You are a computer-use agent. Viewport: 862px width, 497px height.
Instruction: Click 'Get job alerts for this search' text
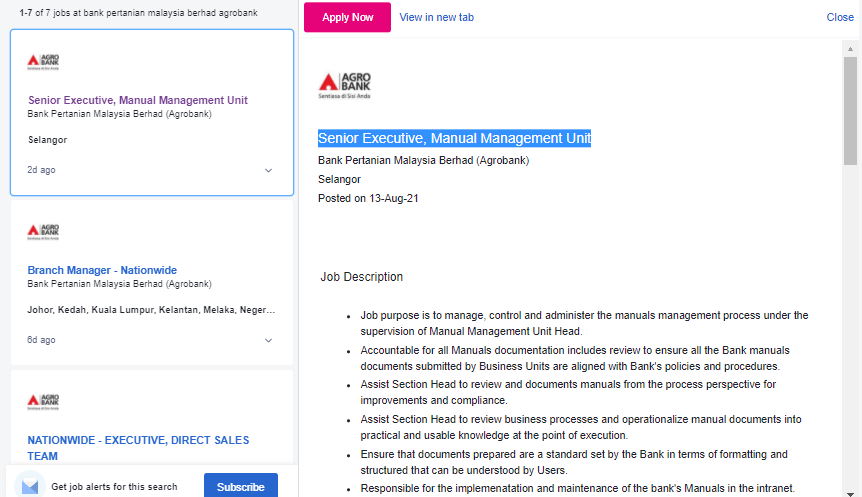point(114,487)
